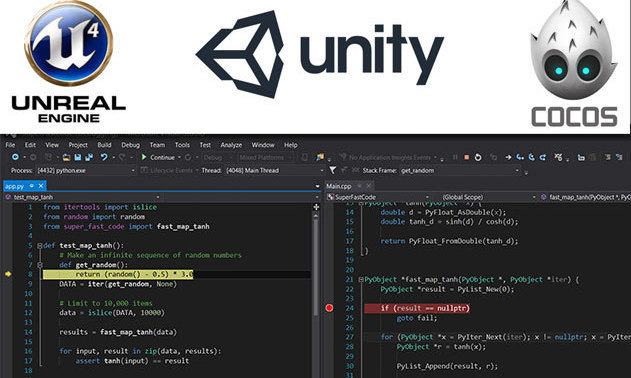The width and height of the screenshot is (631, 378).
Task: Open the Edit menu
Action: click(x=30, y=145)
